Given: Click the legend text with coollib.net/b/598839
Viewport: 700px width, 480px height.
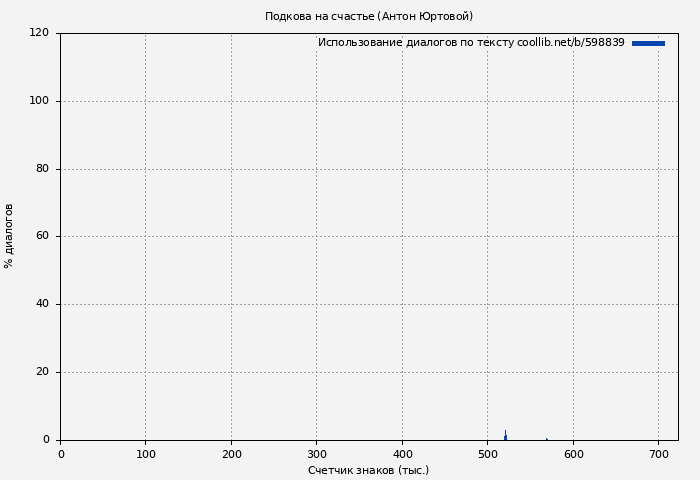Looking at the screenshot, I should pos(471,43).
